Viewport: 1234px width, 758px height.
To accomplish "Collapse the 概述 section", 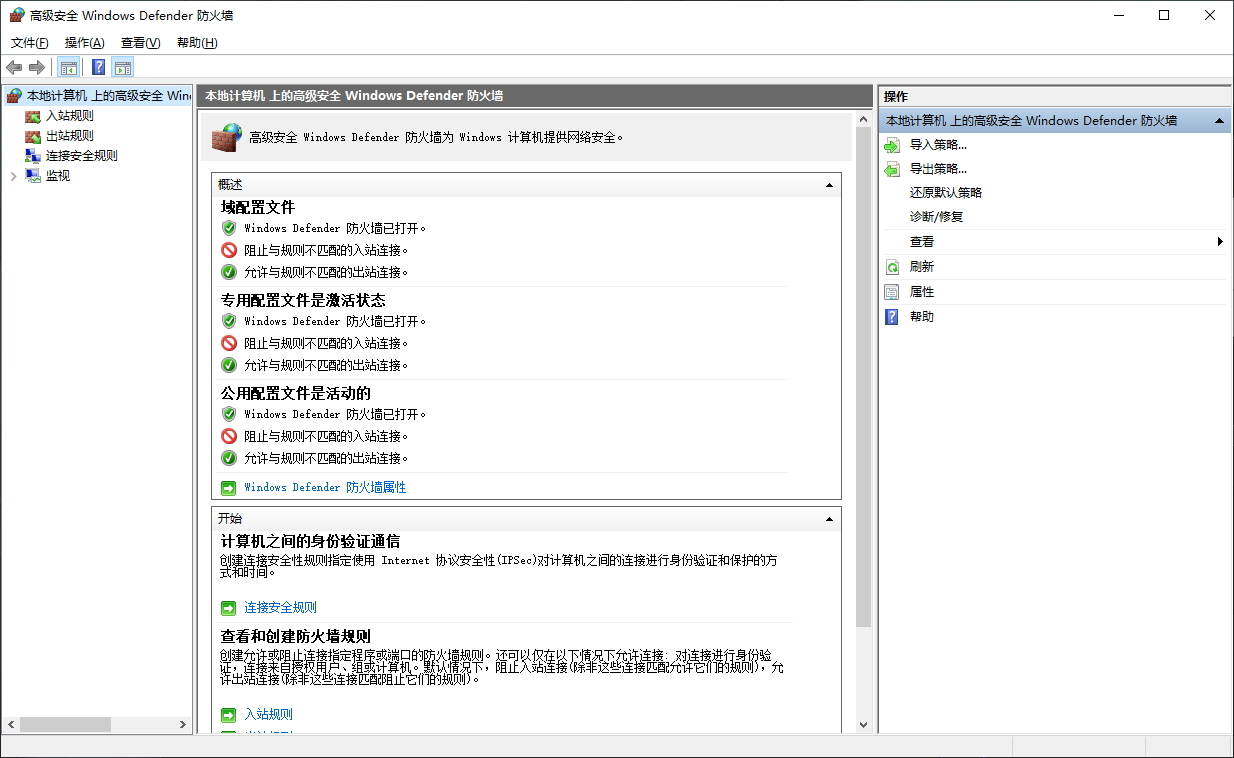I will click(x=829, y=185).
